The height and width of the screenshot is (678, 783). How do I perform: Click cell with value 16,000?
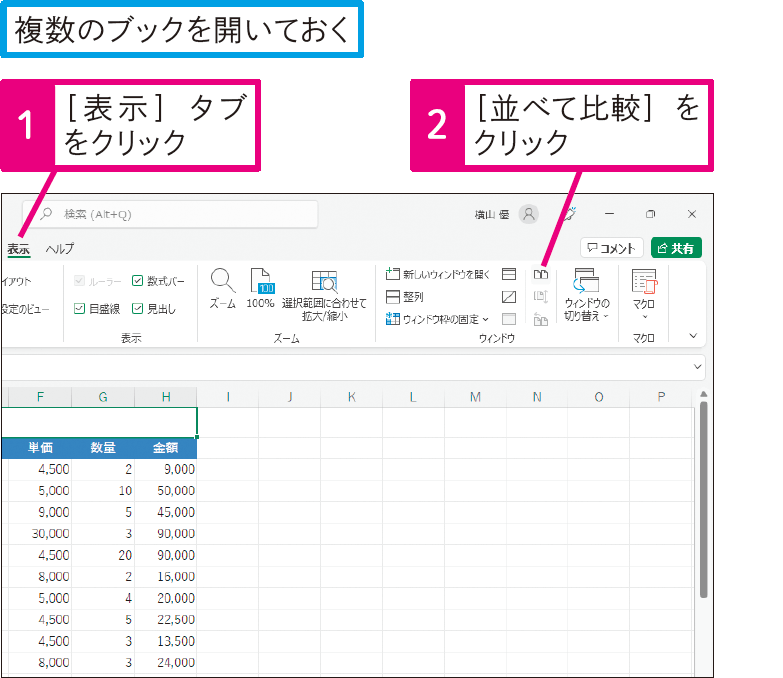(166, 577)
